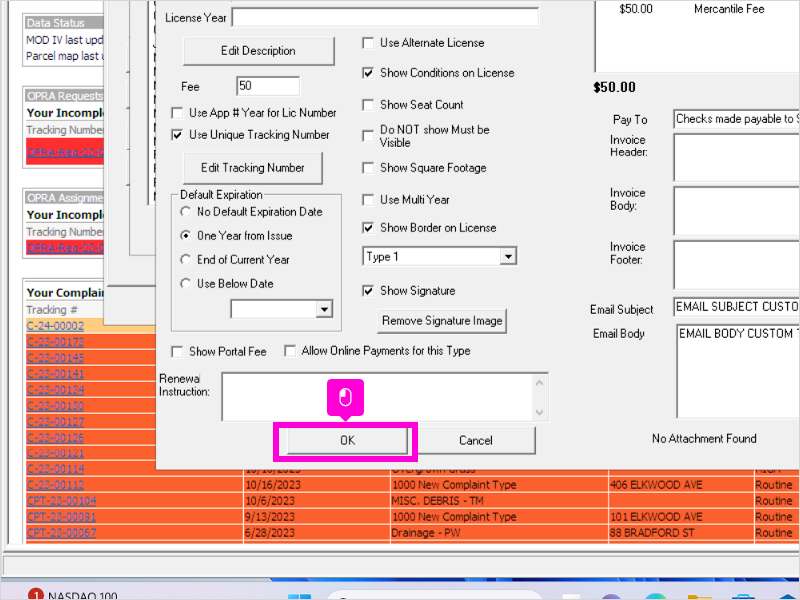800x600 pixels.
Task: Check Do NOT show Must be Visible
Action: [x=368, y=136]
